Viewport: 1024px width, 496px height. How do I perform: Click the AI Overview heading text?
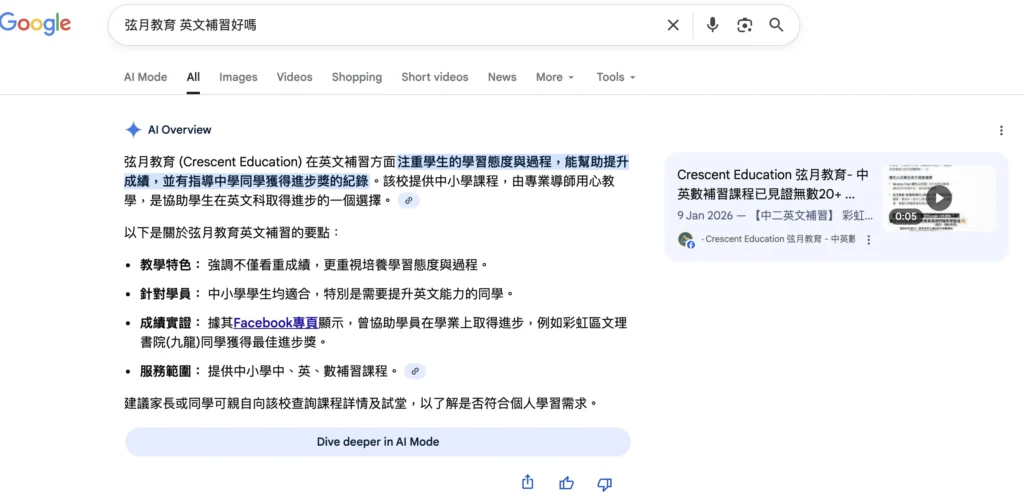click(x=180, y=130)
